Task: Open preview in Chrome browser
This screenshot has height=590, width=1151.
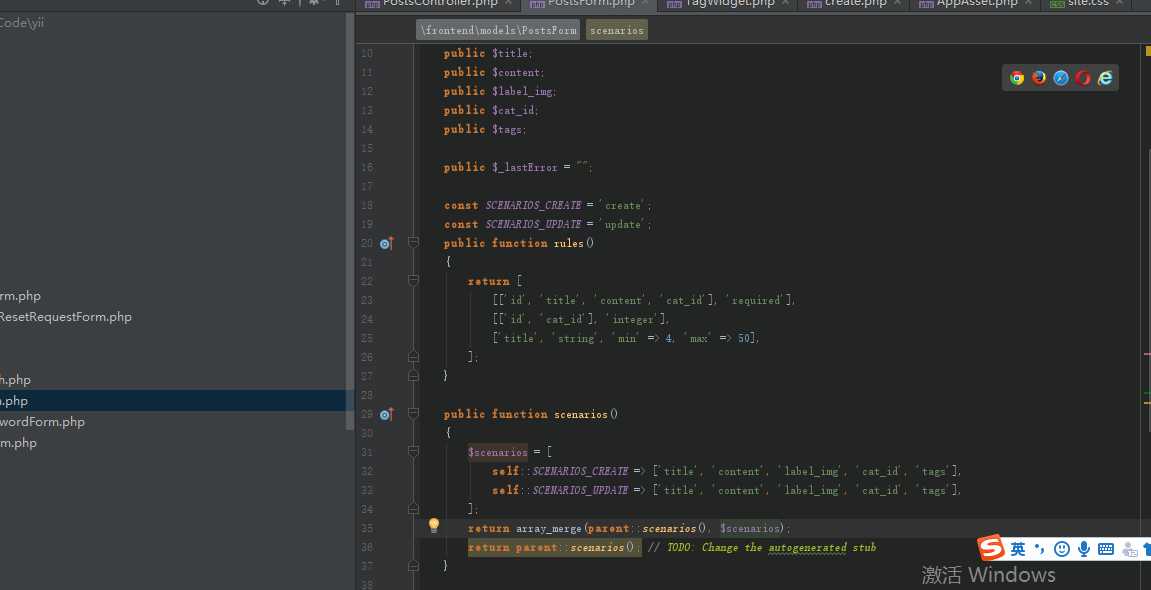Action: pyautogui.click(x=1017, y=78)
